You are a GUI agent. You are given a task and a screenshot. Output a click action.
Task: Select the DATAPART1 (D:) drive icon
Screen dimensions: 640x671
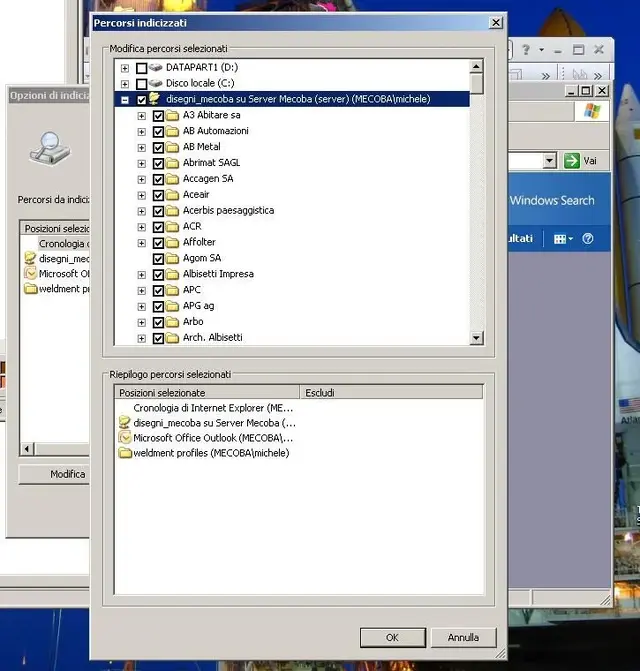click(156, 67)
